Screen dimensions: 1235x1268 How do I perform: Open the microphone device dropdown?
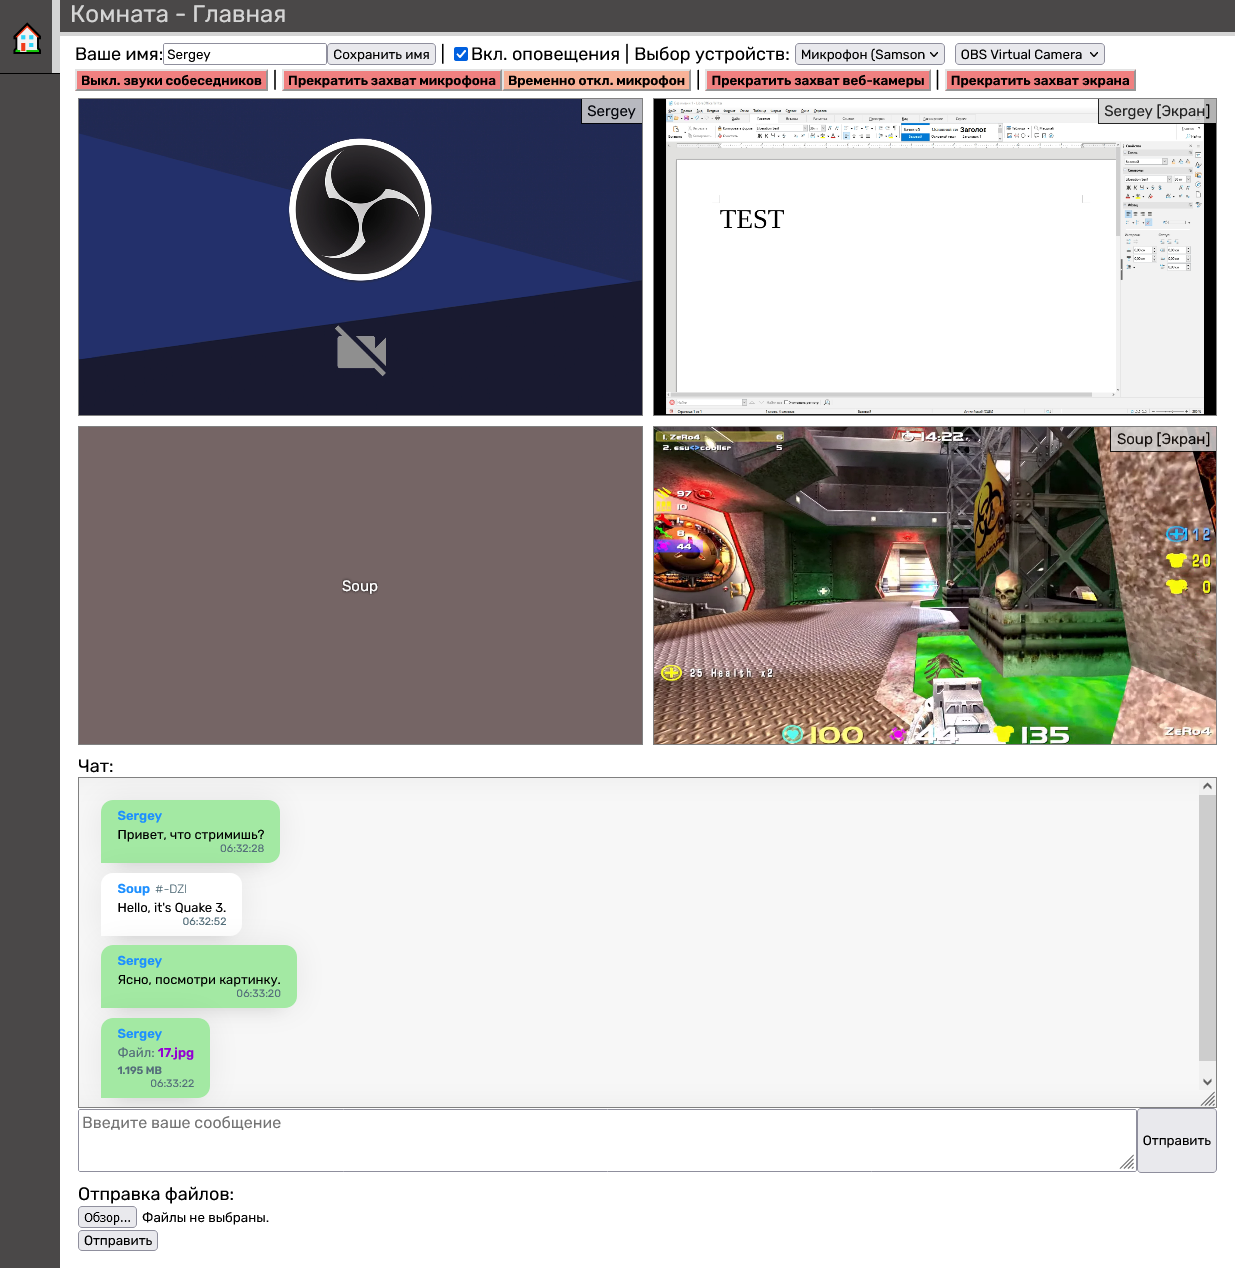click(x=870, y=54)
